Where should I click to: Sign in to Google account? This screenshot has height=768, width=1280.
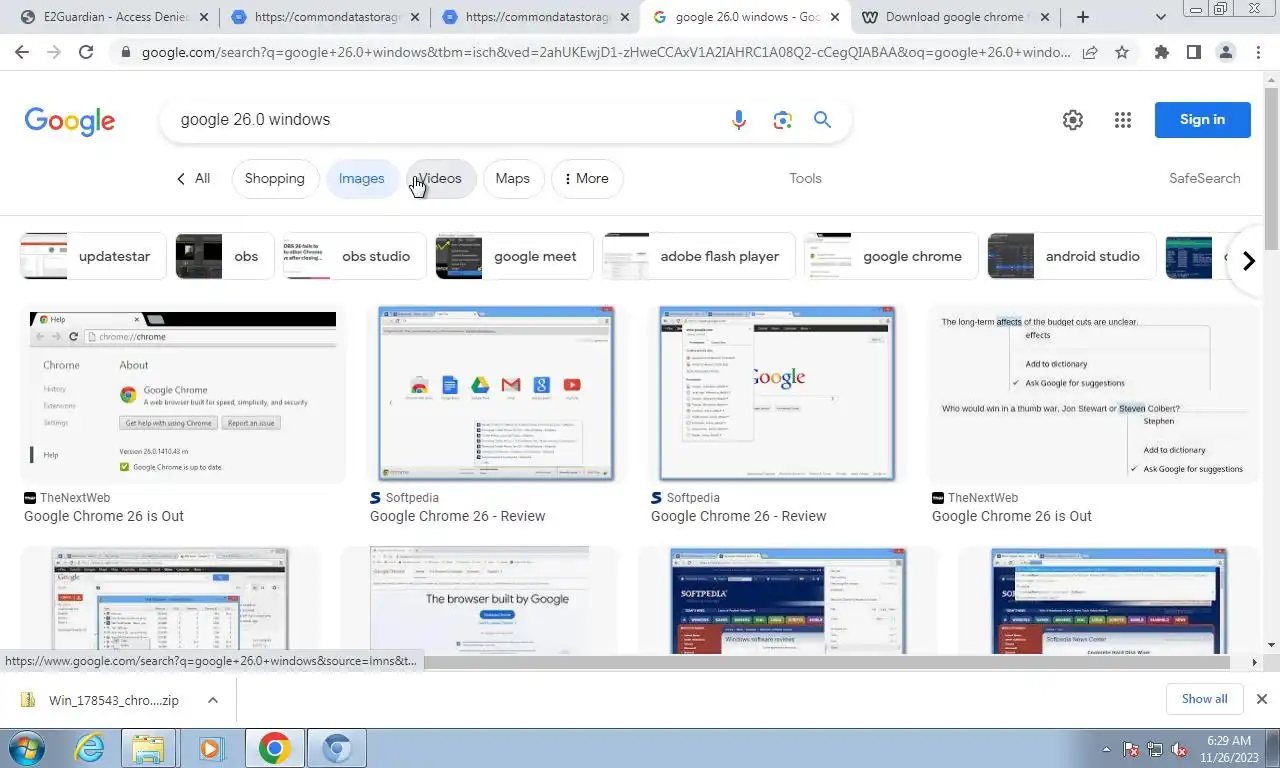coord(1202,120)
